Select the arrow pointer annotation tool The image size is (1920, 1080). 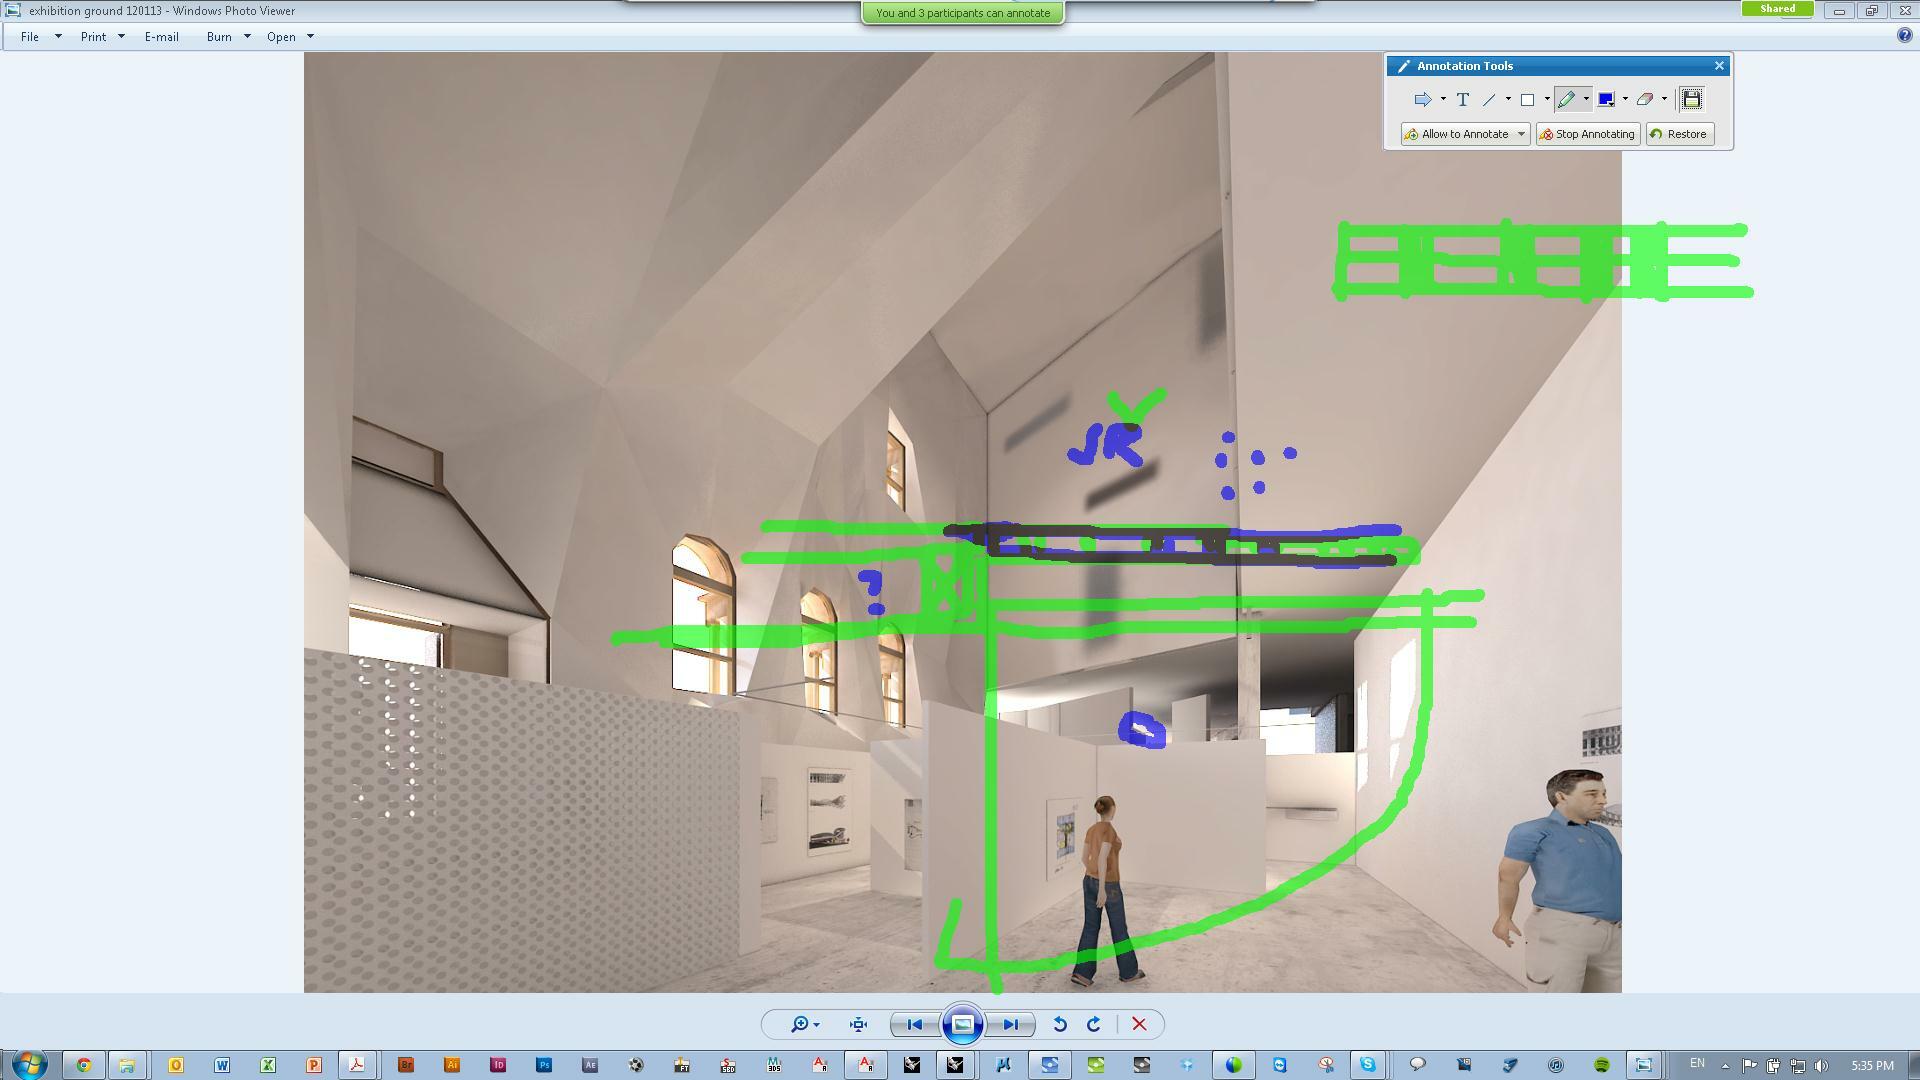1422,99
